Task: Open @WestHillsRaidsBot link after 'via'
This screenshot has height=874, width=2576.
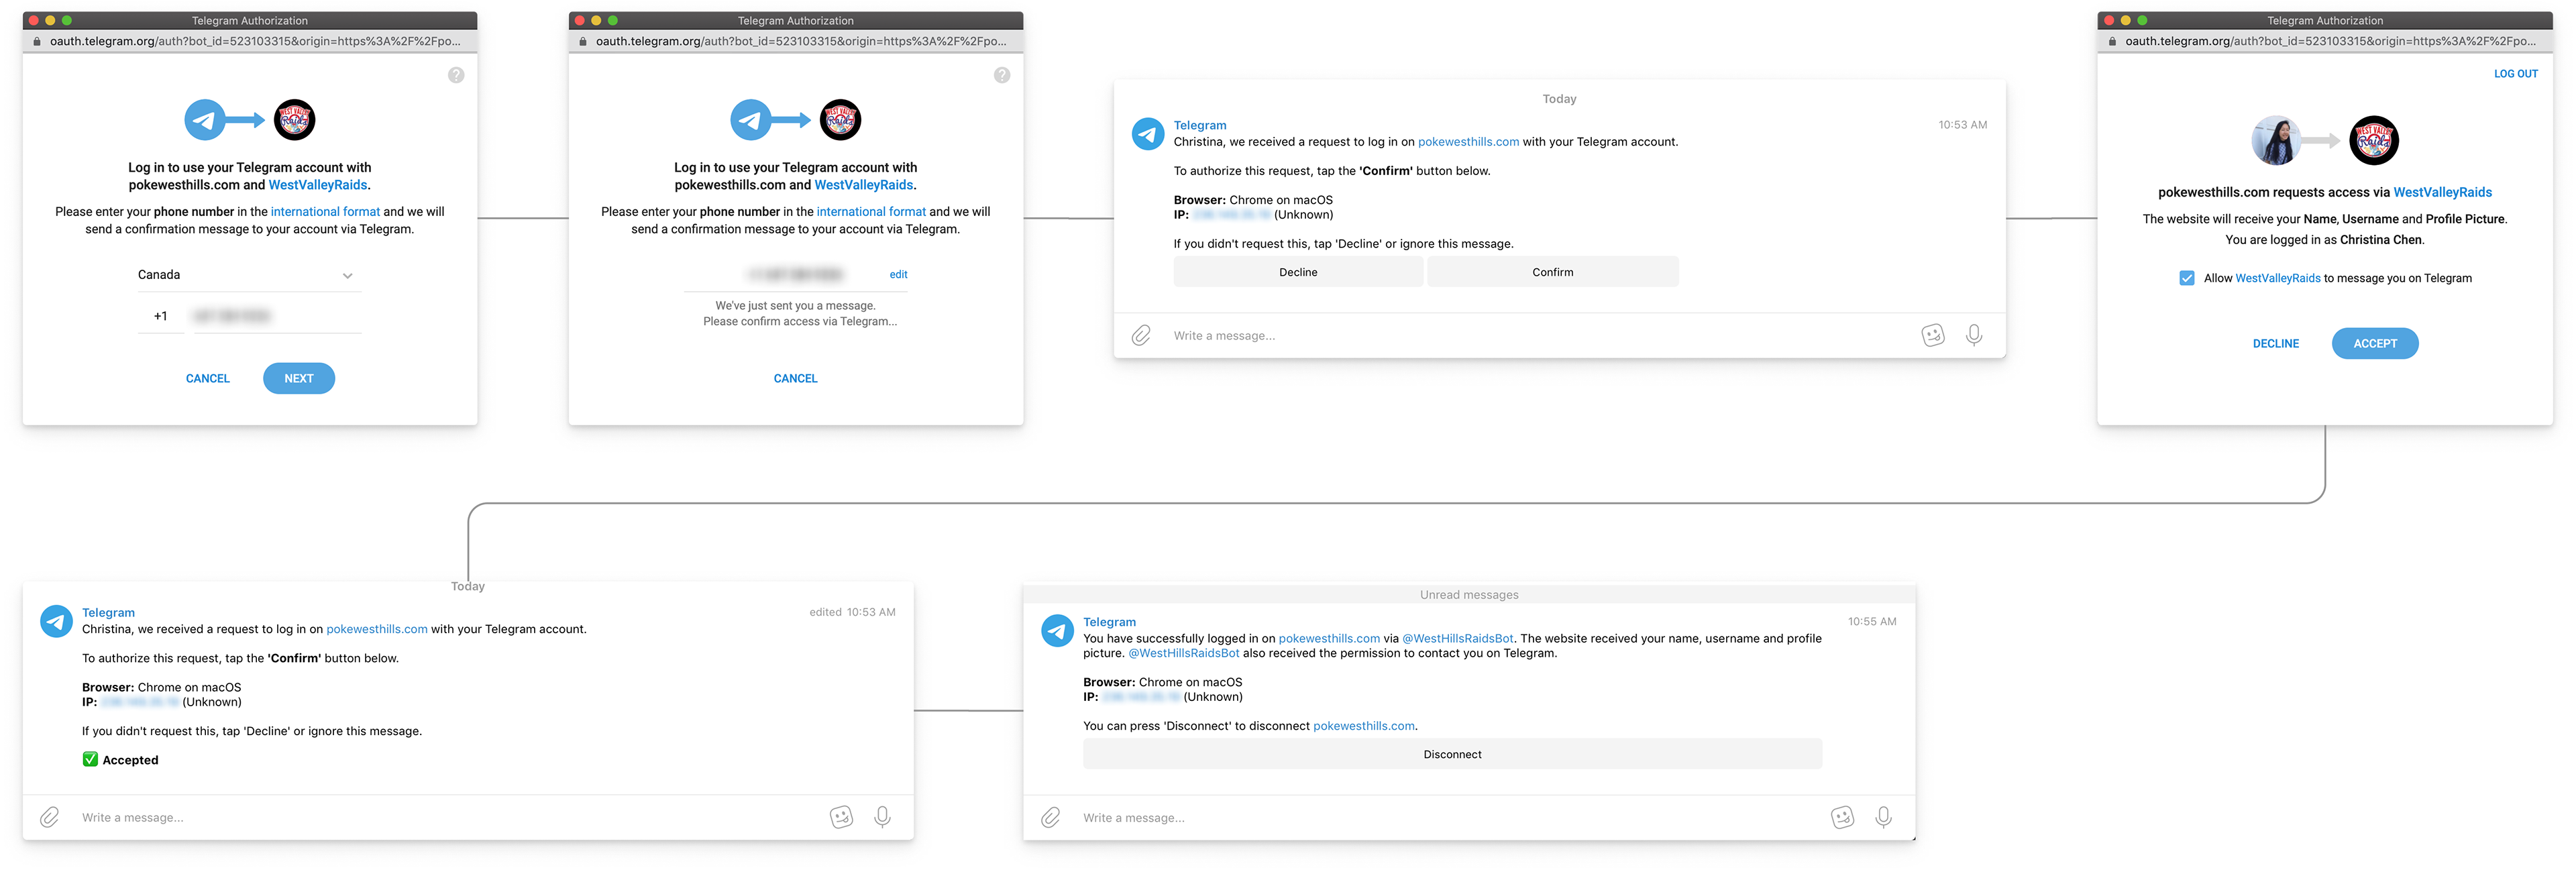Action: (x=1457, y=638)
